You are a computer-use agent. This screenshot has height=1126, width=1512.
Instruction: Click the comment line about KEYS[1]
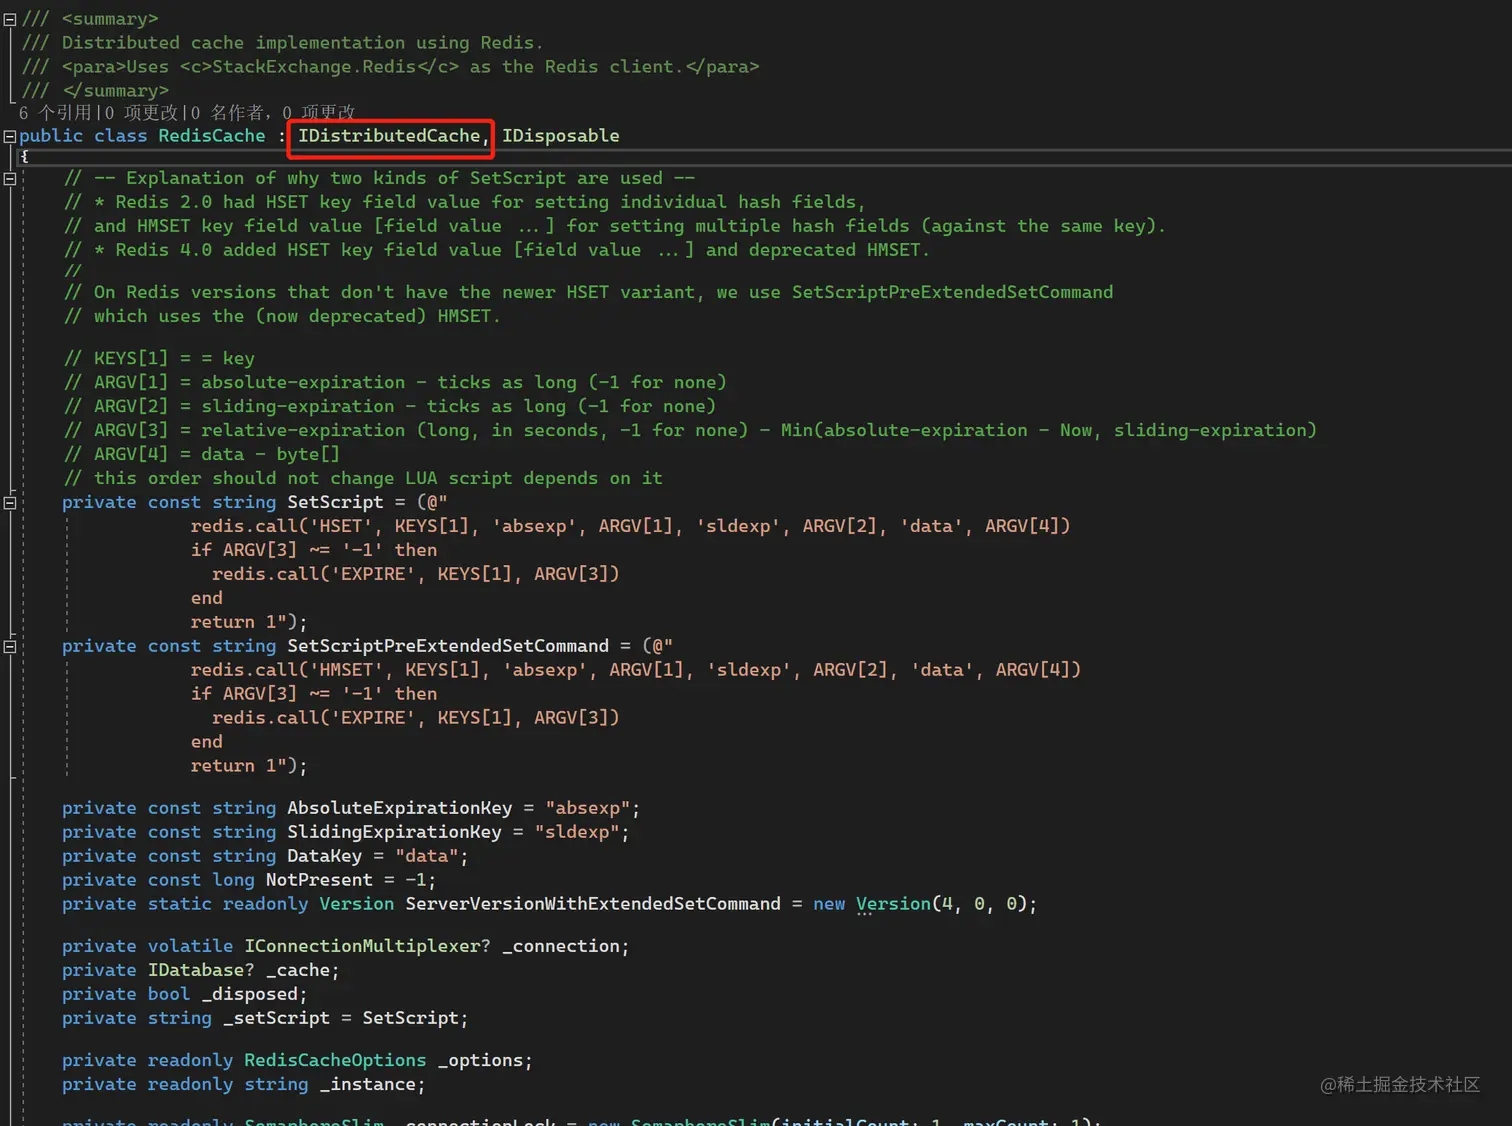point(159,358)
